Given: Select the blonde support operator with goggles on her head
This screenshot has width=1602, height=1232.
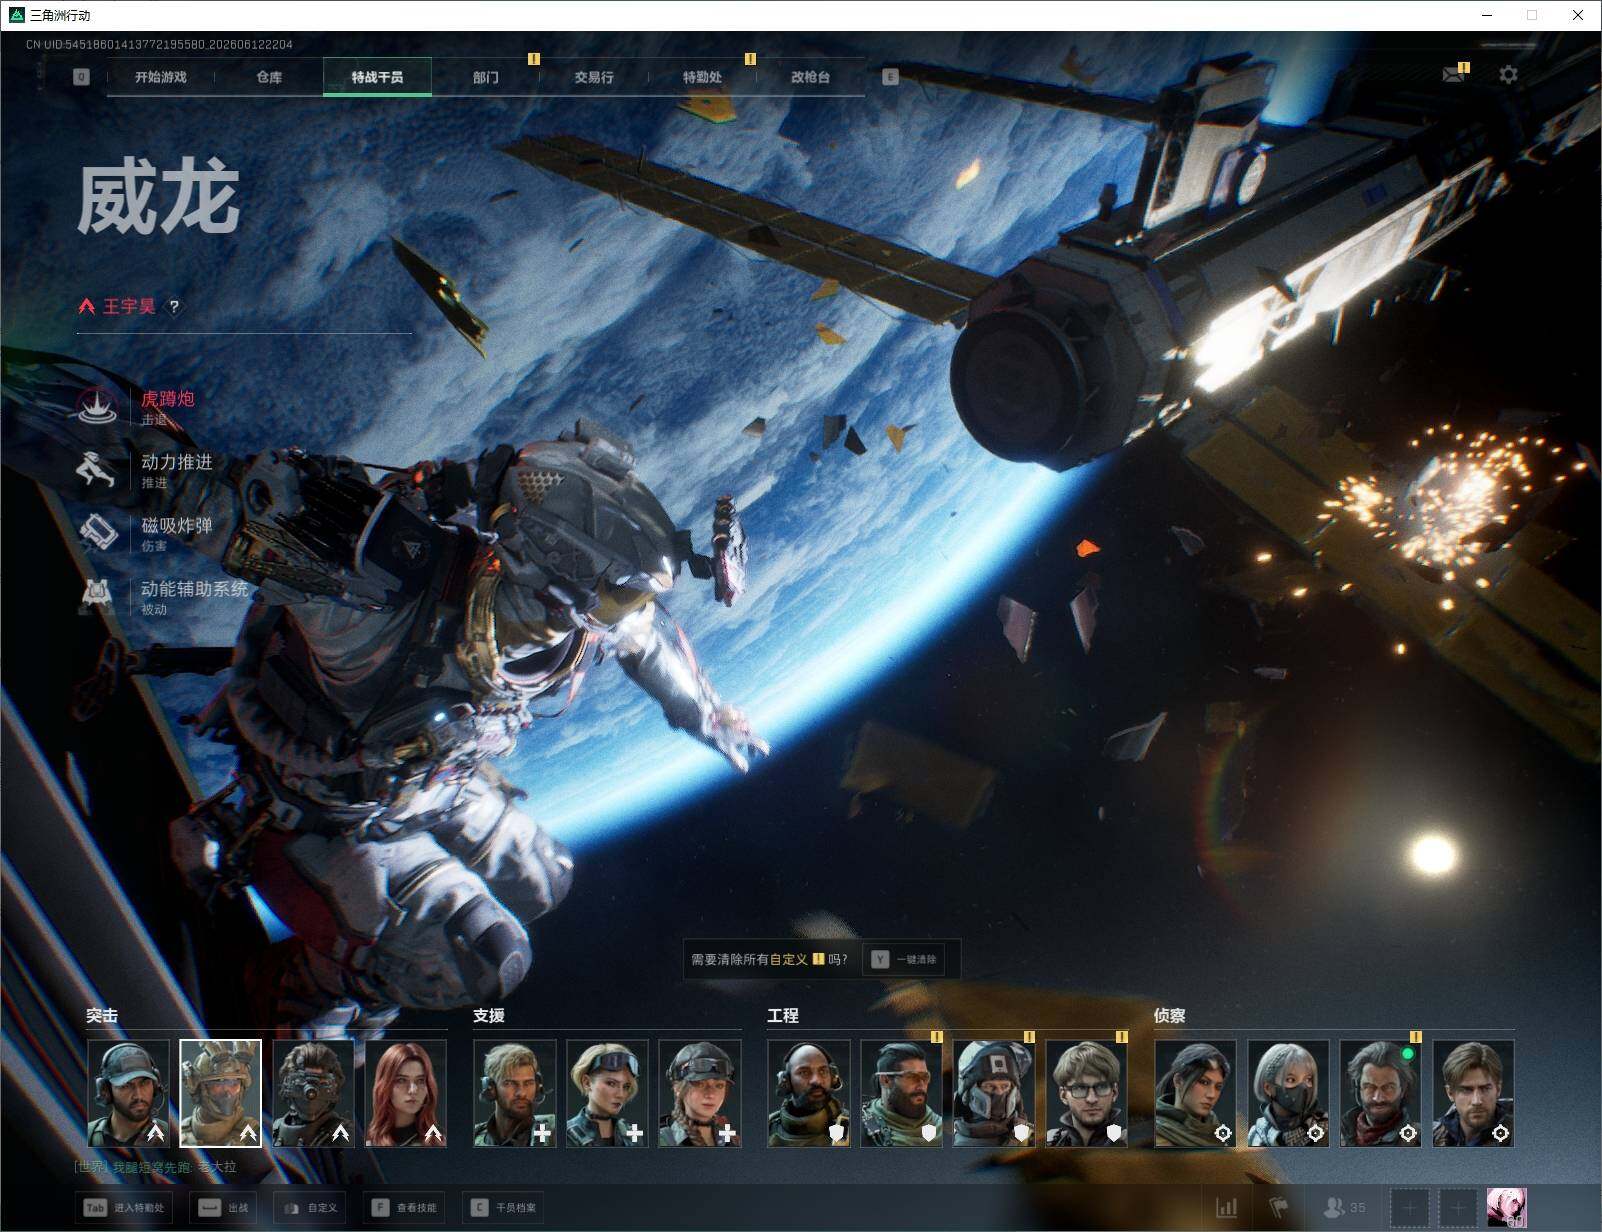Looking at the screenshot, I should point(607,1093).
